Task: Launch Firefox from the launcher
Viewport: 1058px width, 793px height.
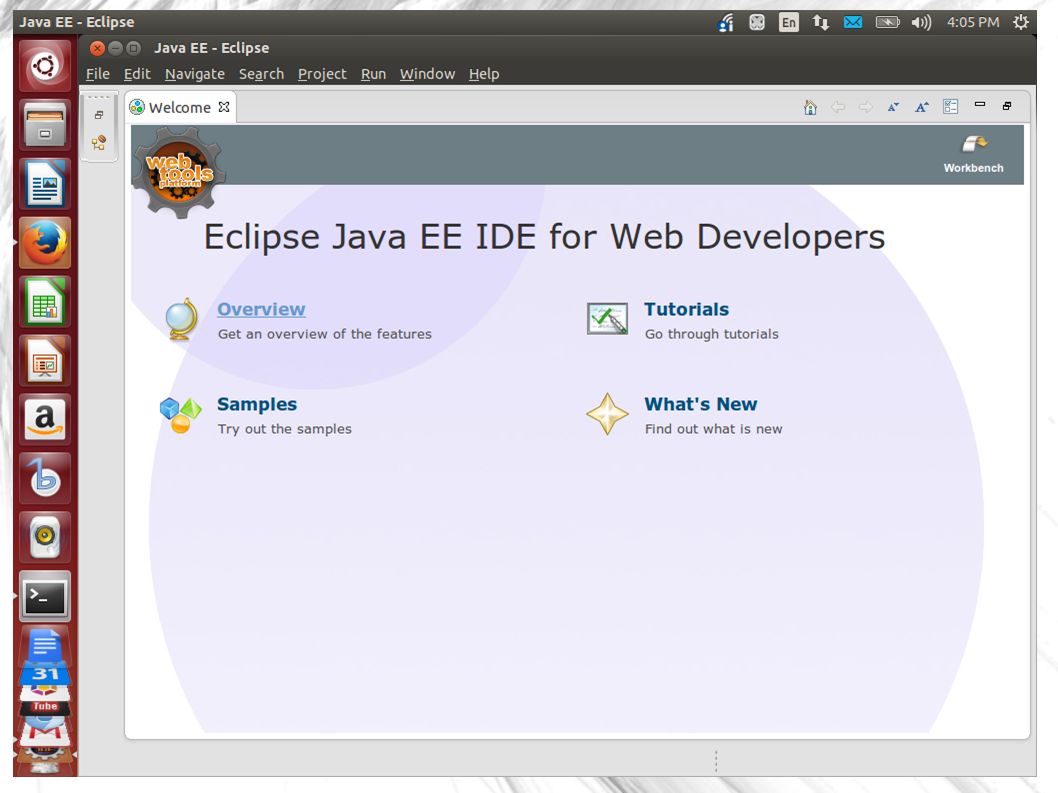Action: coord(45,243)
